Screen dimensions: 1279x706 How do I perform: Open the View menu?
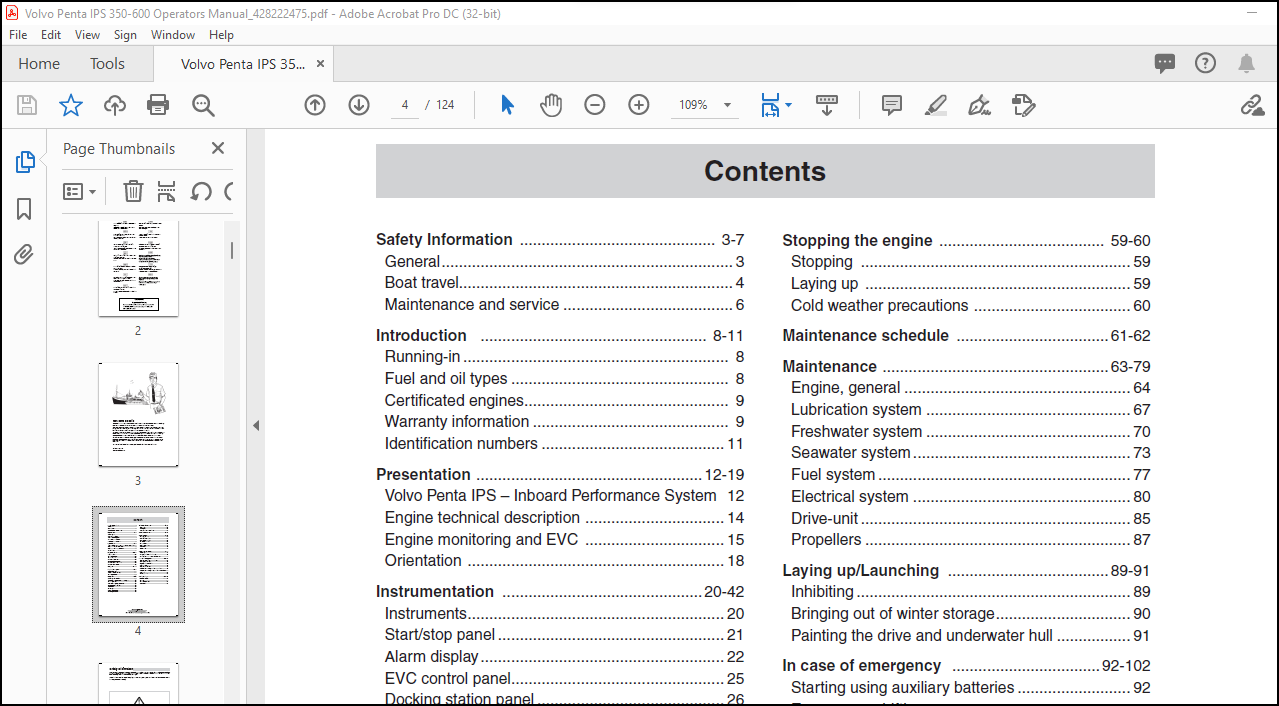point(88,34)
